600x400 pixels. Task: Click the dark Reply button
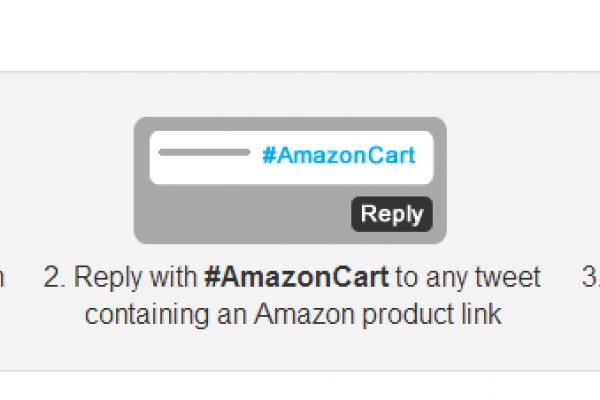392,214
